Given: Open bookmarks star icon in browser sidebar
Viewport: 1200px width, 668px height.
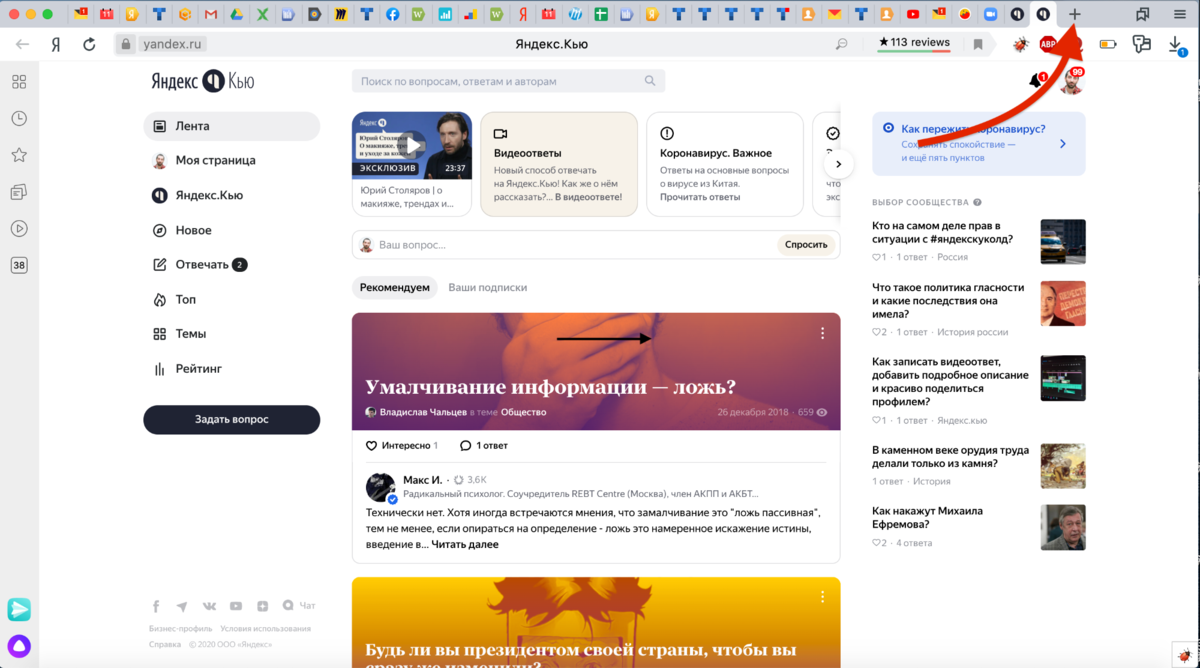Looking at the screenshot, I should tap(19, 155).
